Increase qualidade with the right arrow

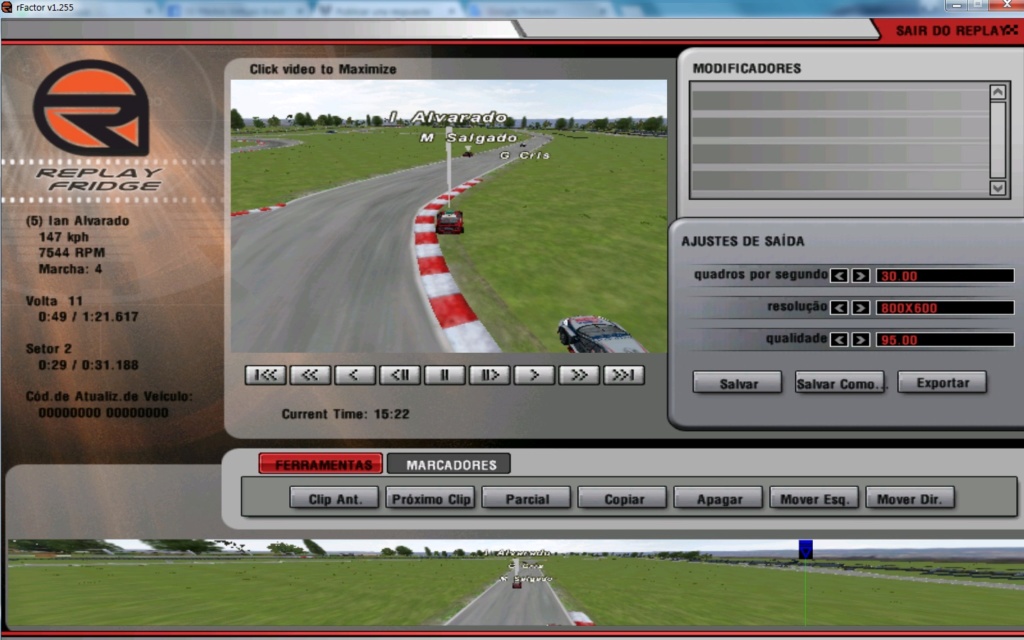click(861, 340)
